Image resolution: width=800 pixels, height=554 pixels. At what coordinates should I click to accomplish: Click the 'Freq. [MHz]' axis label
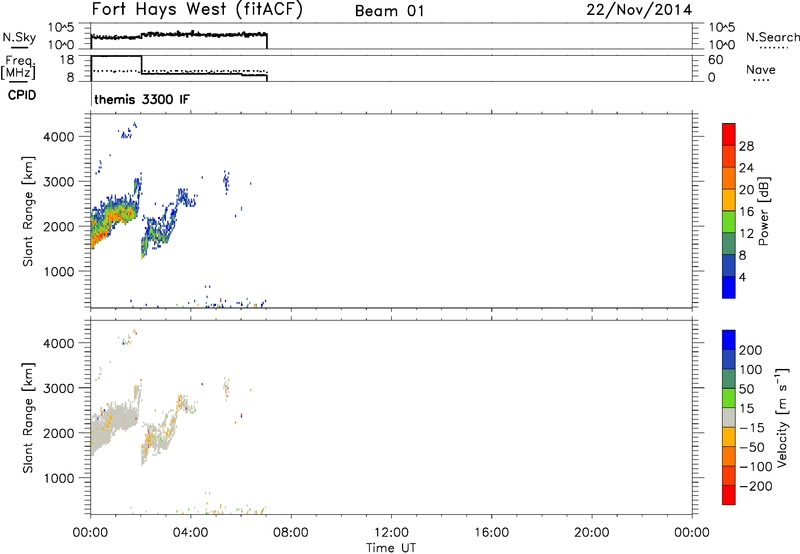pyautogui.click(x=19, y=68)
